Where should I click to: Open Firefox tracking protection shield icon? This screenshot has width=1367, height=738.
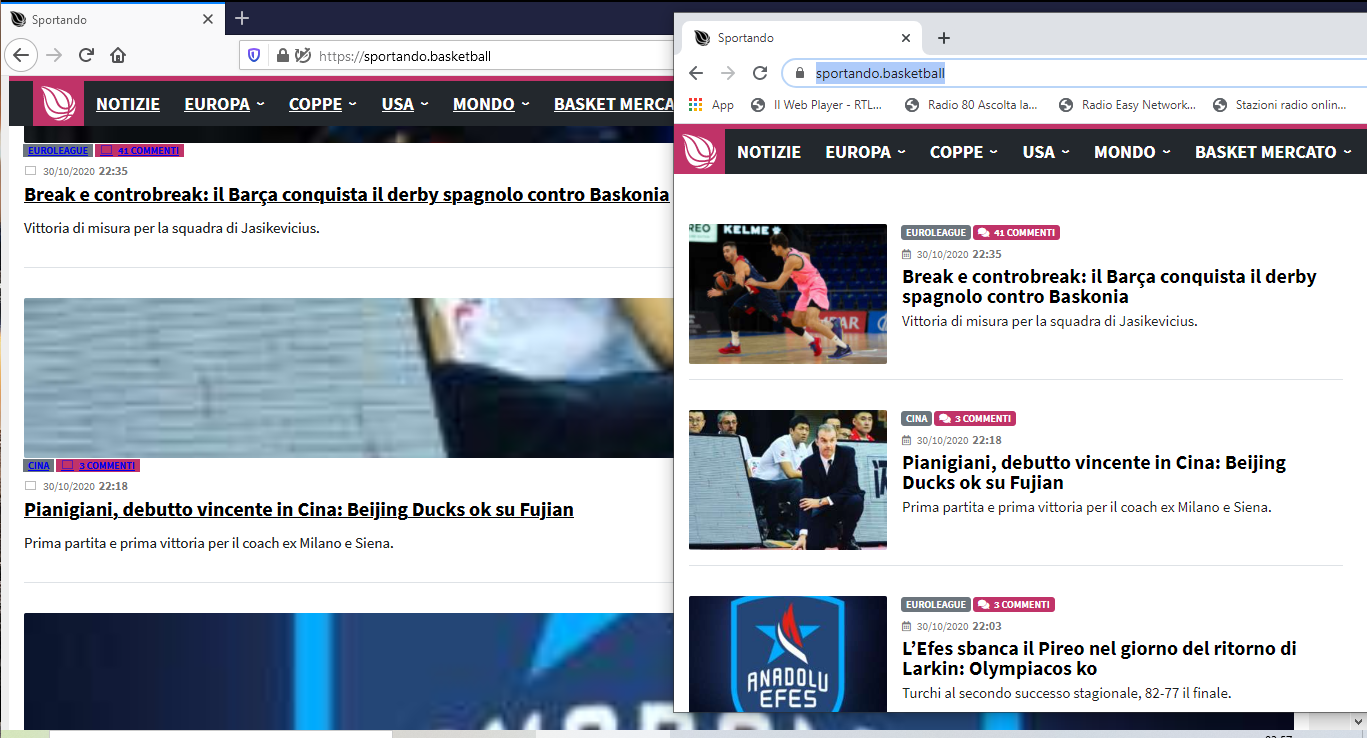pos(254,56)
